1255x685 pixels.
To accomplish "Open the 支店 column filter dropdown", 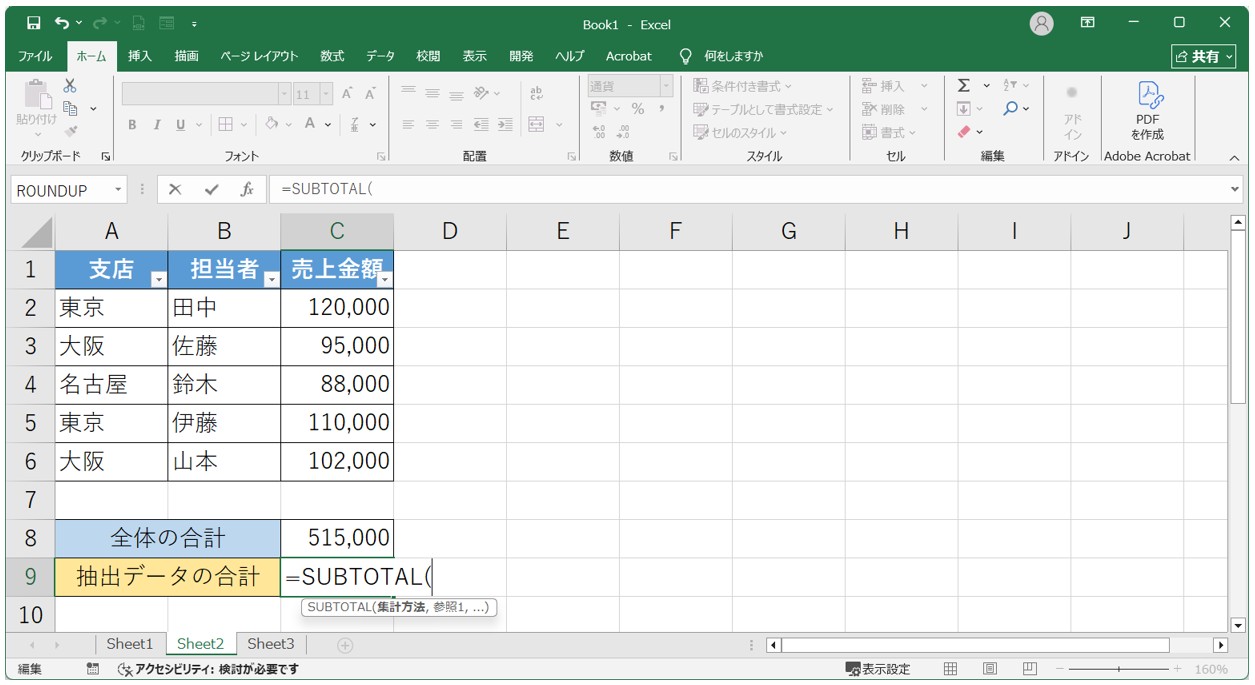I will tap(158, 280).
